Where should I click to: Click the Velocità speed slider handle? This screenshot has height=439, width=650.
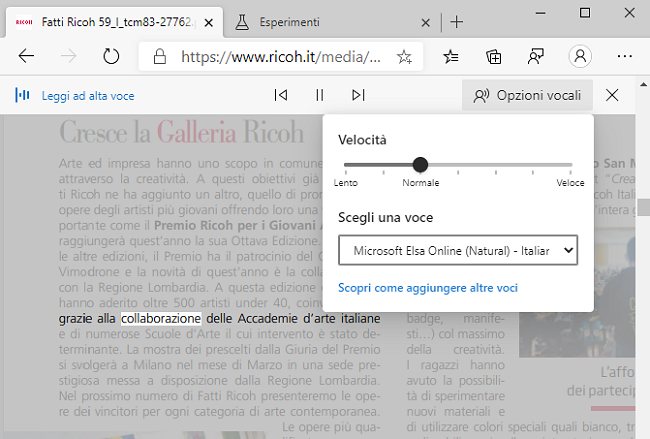(x=420, y=164)
